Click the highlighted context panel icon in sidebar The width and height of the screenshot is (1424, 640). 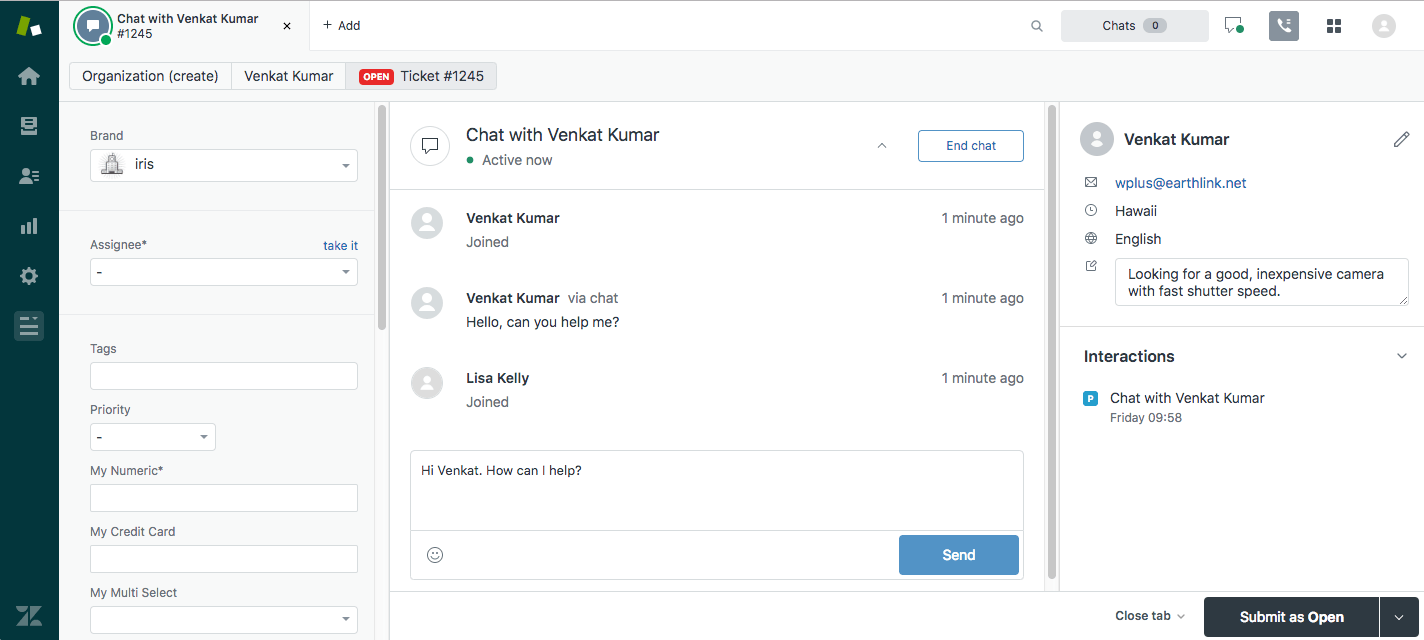click(x=28, y=325)
